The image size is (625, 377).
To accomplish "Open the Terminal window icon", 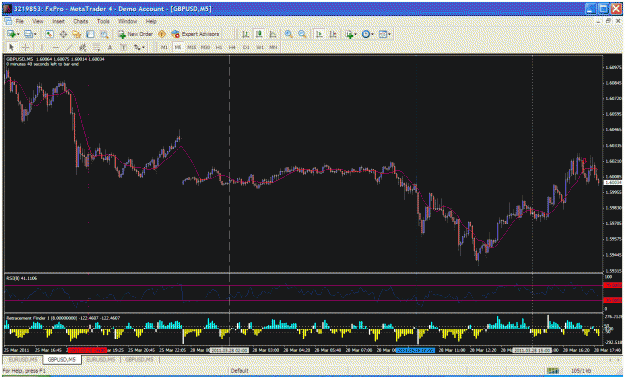I will click(90, 34).
